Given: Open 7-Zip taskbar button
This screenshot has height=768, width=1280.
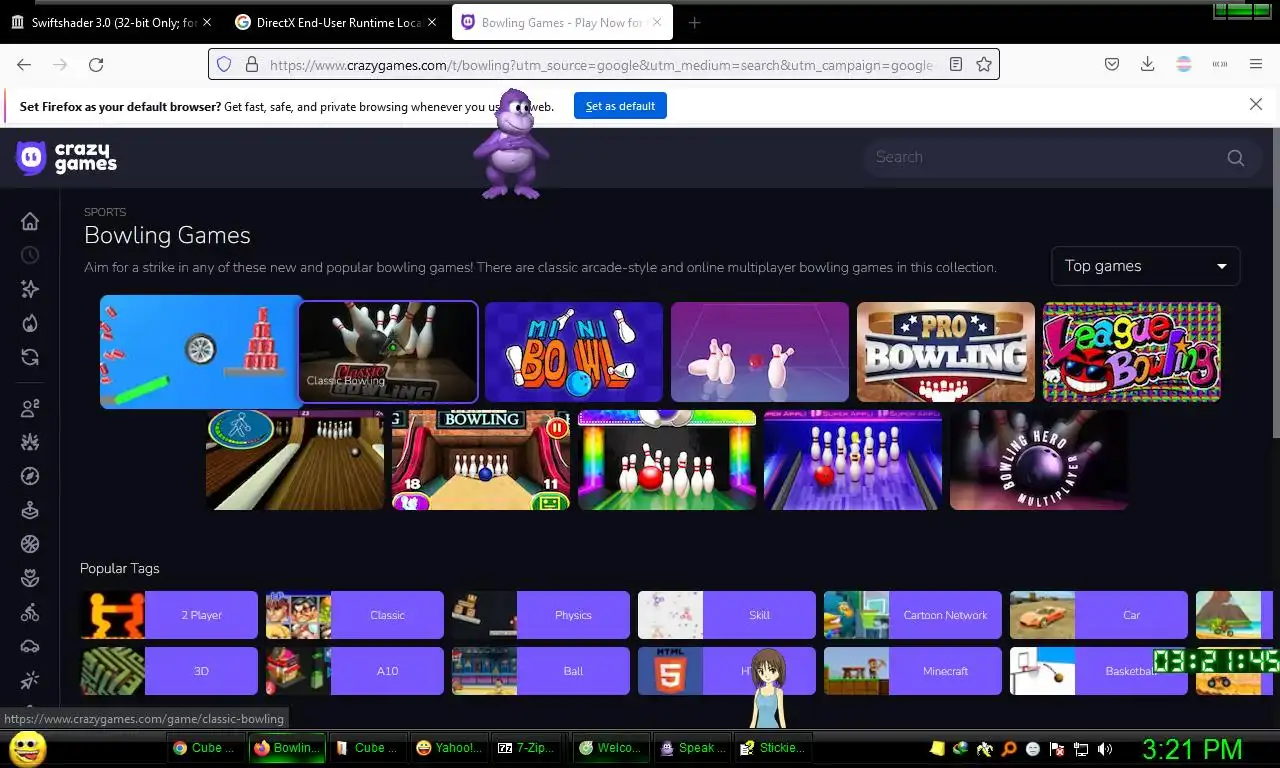Looking at the screenshot, I should point(527,748).
